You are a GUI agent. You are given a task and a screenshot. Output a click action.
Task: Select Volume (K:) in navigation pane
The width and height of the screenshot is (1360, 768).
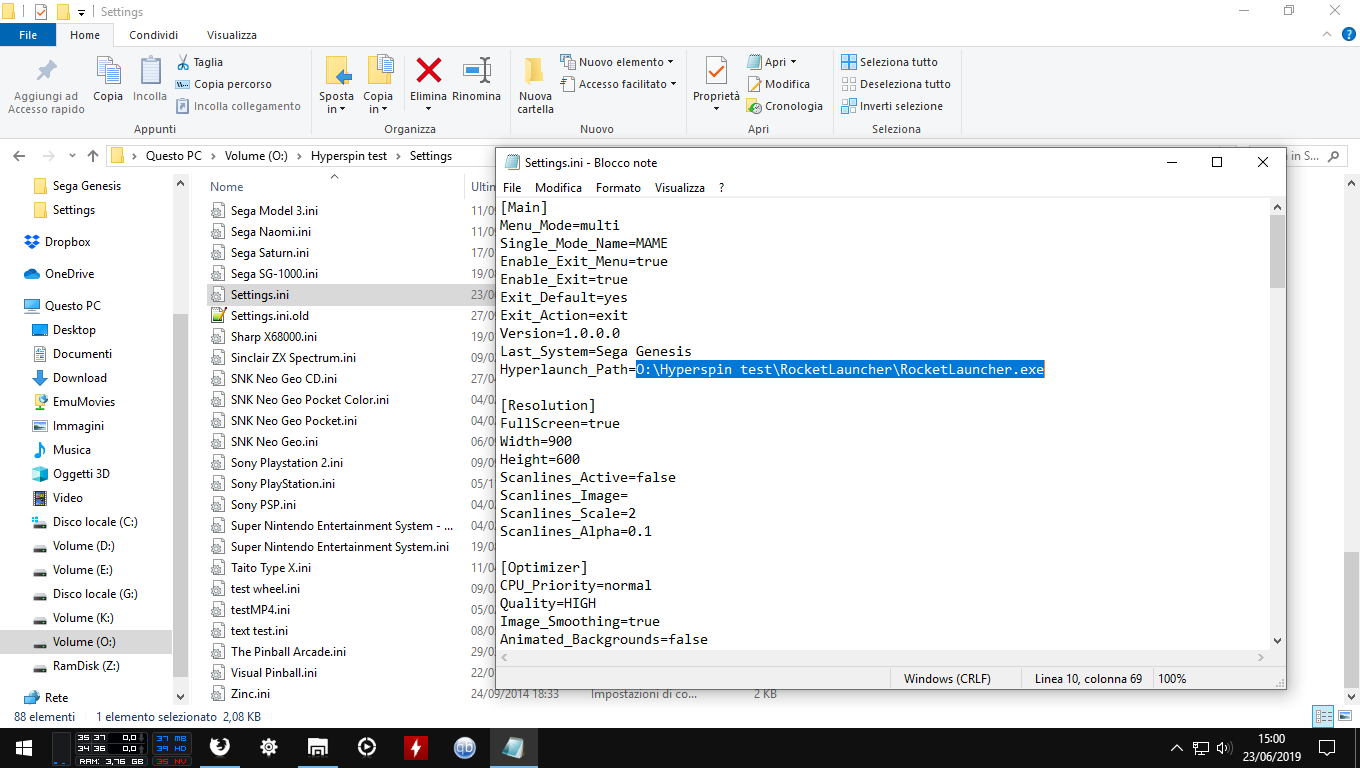pos(82,618)
